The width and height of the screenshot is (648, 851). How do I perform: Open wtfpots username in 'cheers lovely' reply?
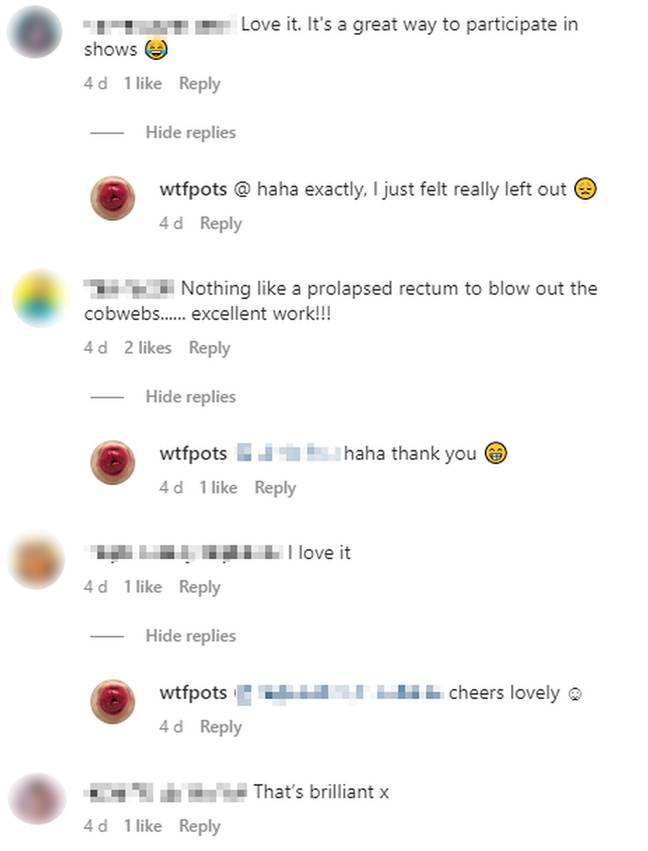tap(193, 693)
